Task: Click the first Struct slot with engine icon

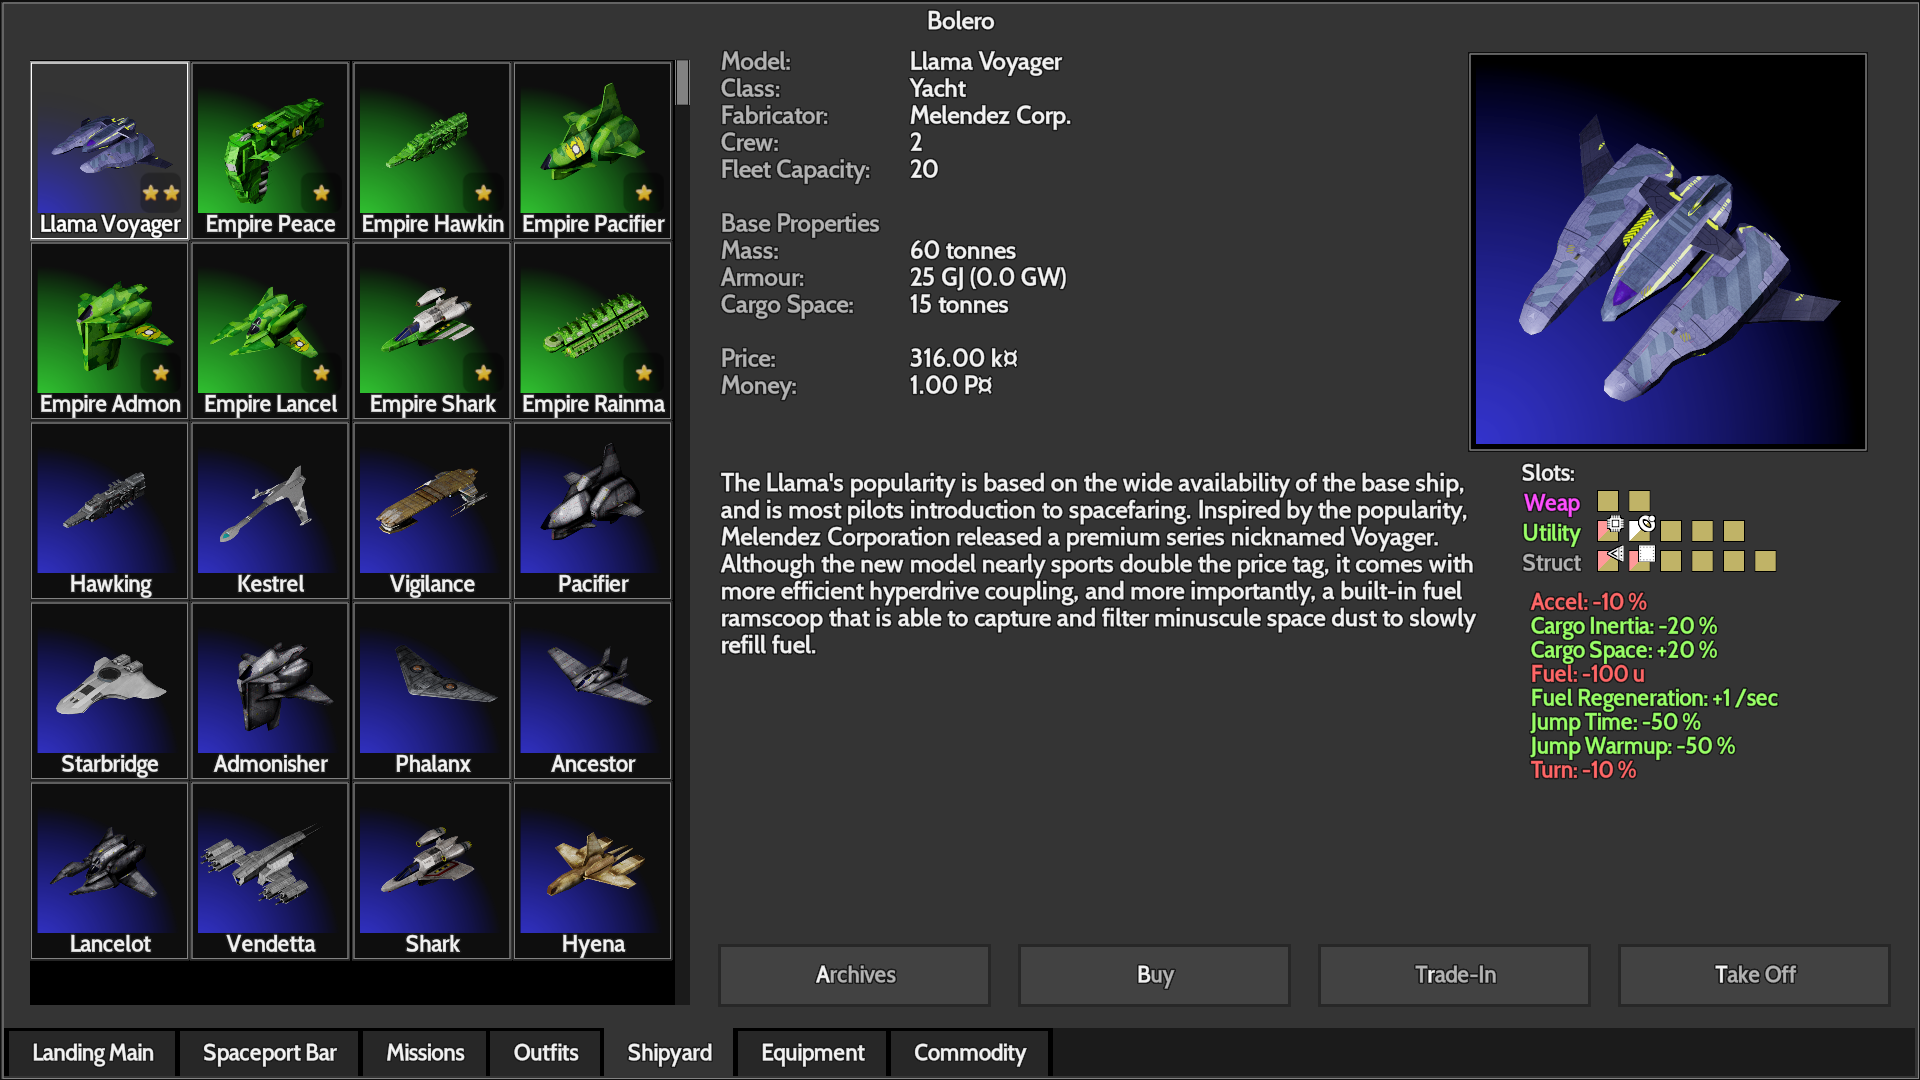Action: [1609, 560]
